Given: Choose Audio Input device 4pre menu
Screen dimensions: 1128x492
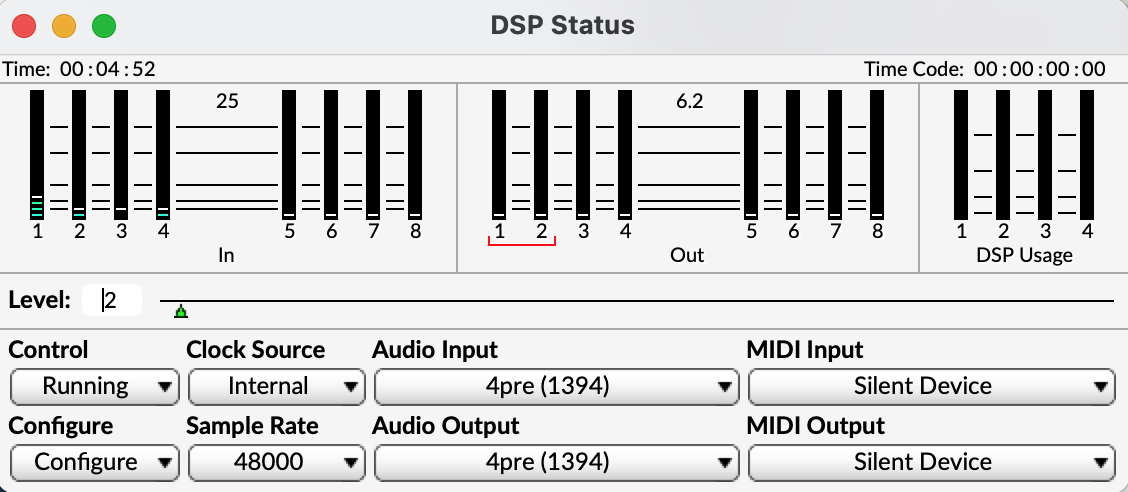Looking at the screenshot, I should [555, 386].
